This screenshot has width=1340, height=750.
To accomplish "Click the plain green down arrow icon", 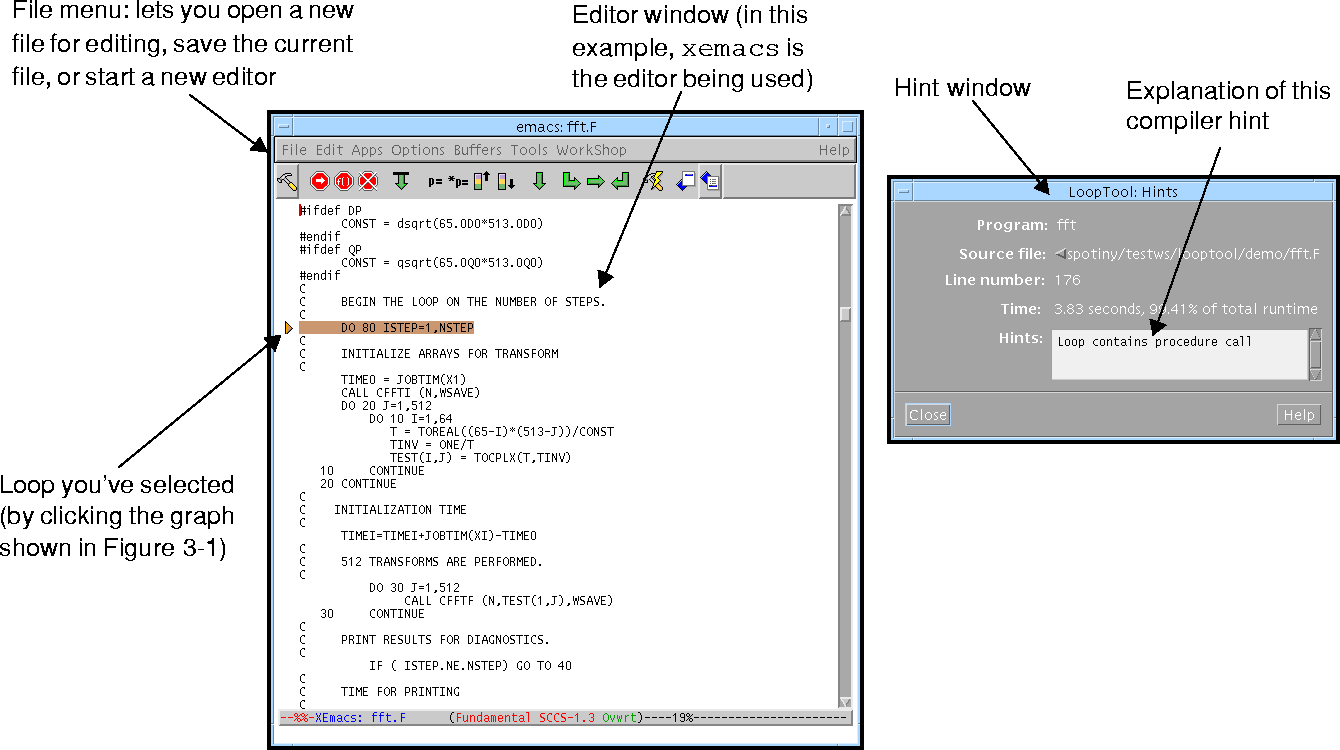I will point(539,181).
